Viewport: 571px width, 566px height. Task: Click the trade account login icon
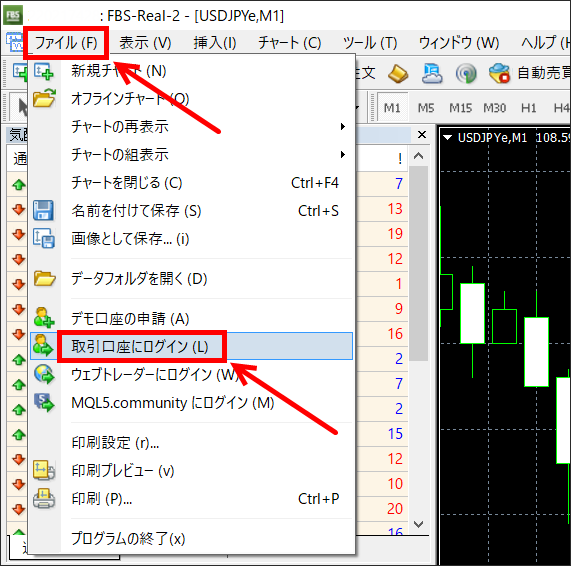click(x=43, y=346)
